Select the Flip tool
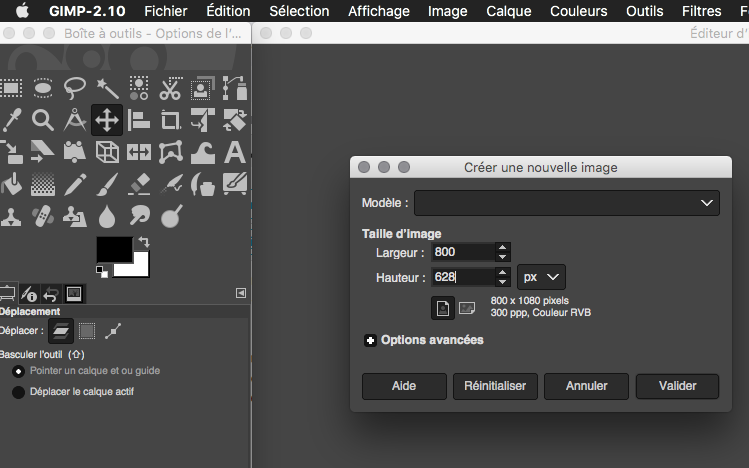This screenshot has height=468, width=749. [139, 152]
